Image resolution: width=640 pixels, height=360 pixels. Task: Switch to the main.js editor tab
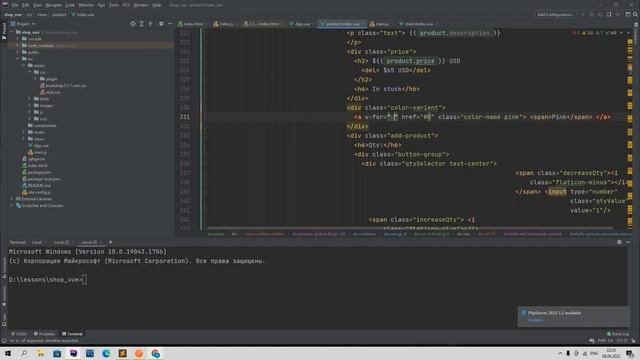[379, 24]
